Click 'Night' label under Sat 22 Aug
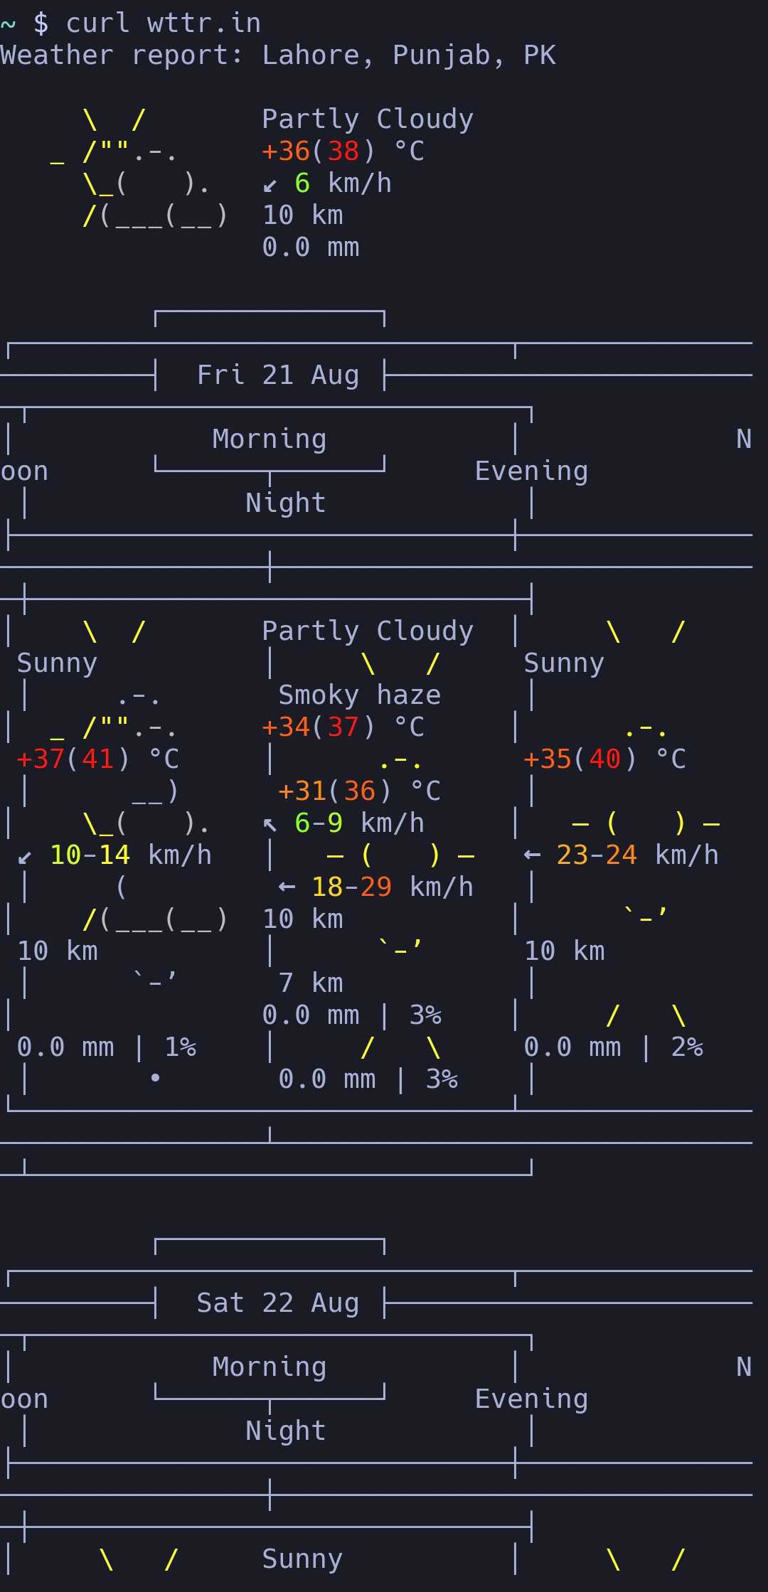This screenshot has width=768, height=1592. tap(286, 1431)
